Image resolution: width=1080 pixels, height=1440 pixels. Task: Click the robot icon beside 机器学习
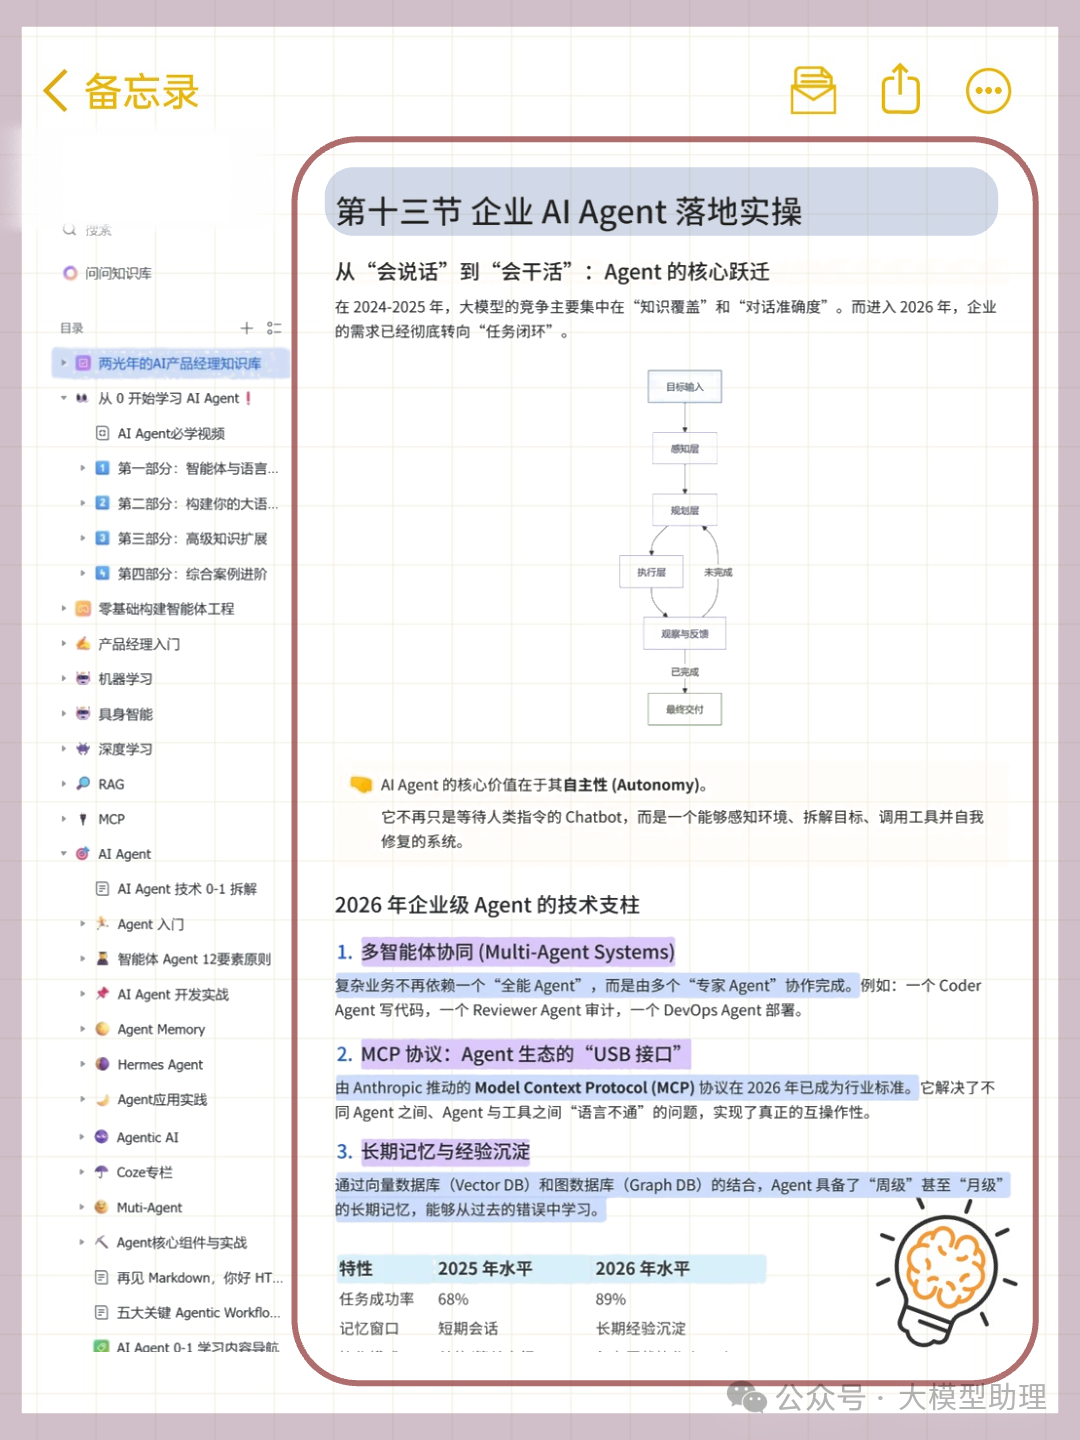coord(83,678)
